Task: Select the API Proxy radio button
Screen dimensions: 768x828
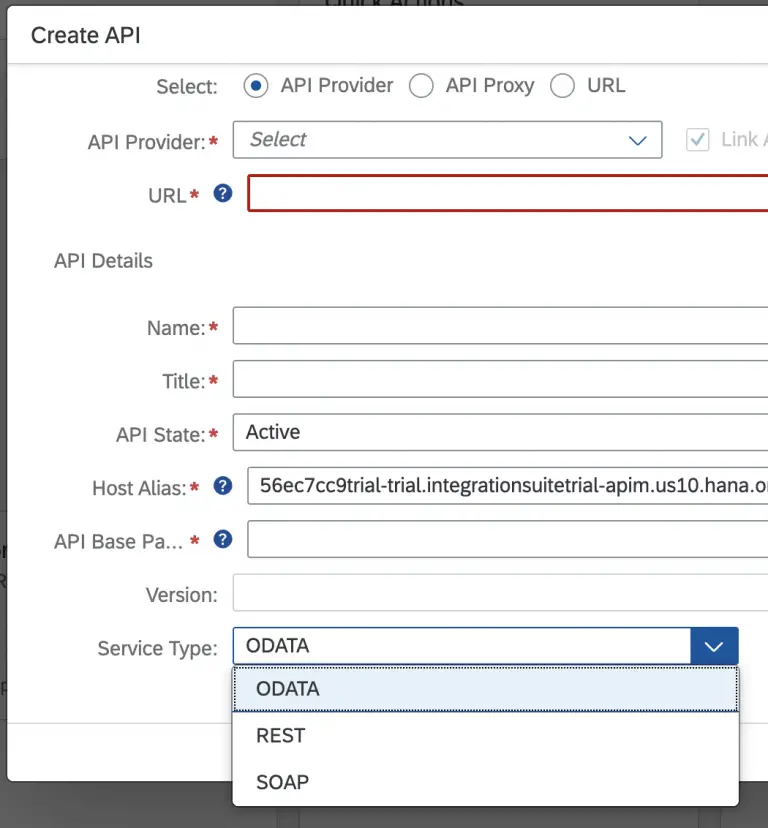Action: tap(421, 86)
